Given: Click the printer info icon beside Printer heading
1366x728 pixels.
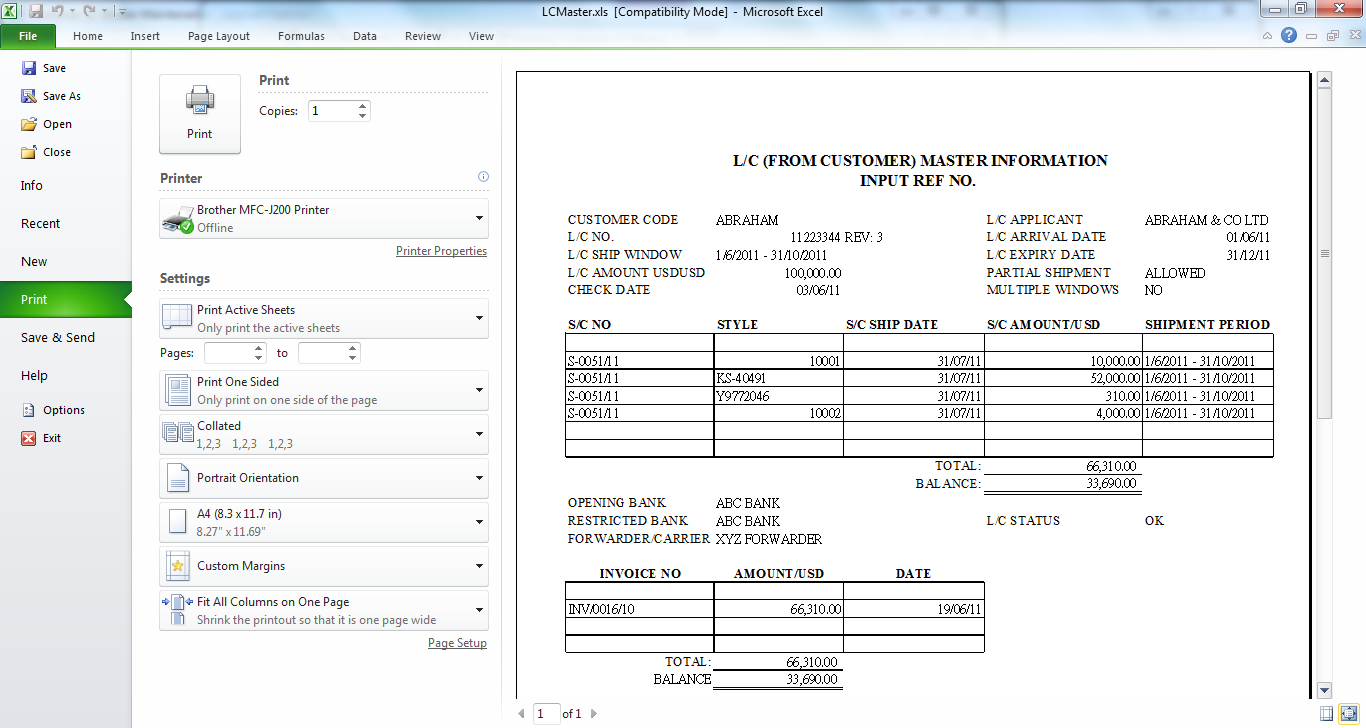Looking at the screenshot, I should (484, 177).
